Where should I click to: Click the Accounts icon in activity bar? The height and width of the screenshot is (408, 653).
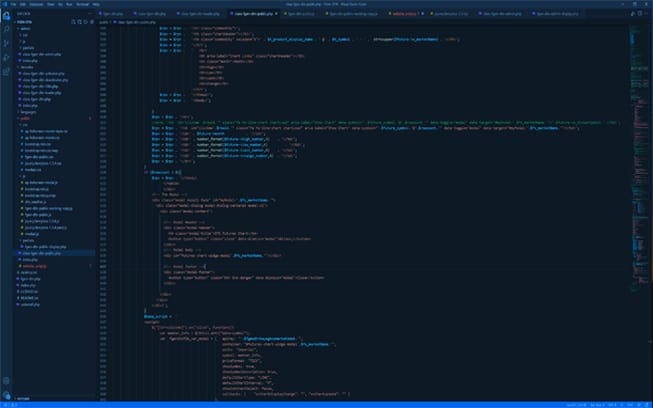click(7, 380)
